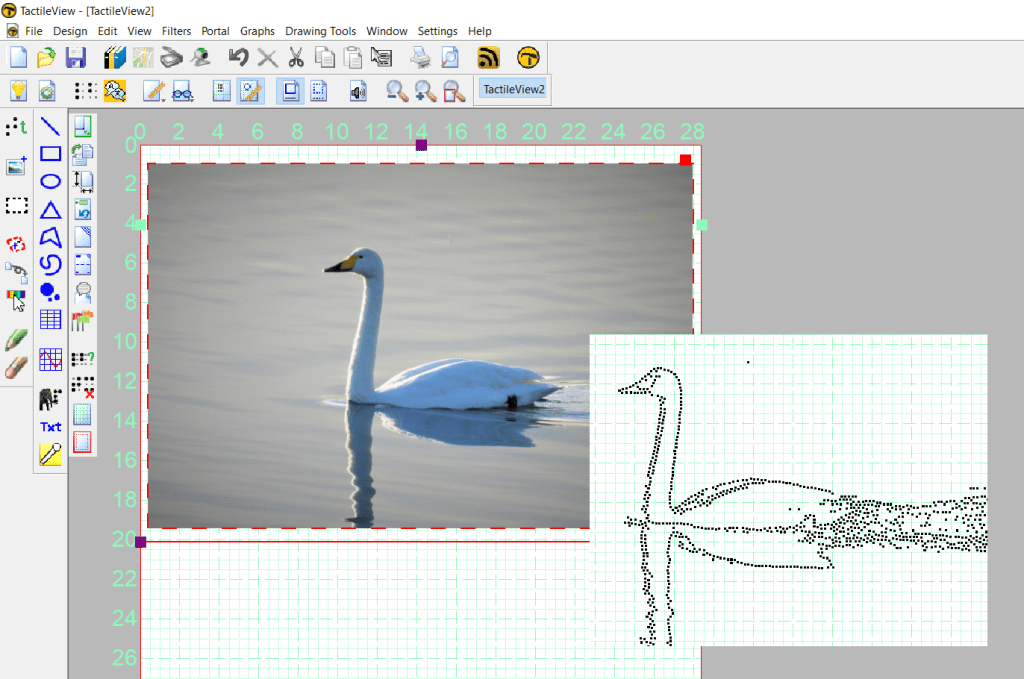Select the freehand squiggle drawing tool
This screenshot has height=679, width=1024.
tap(49, 262)
